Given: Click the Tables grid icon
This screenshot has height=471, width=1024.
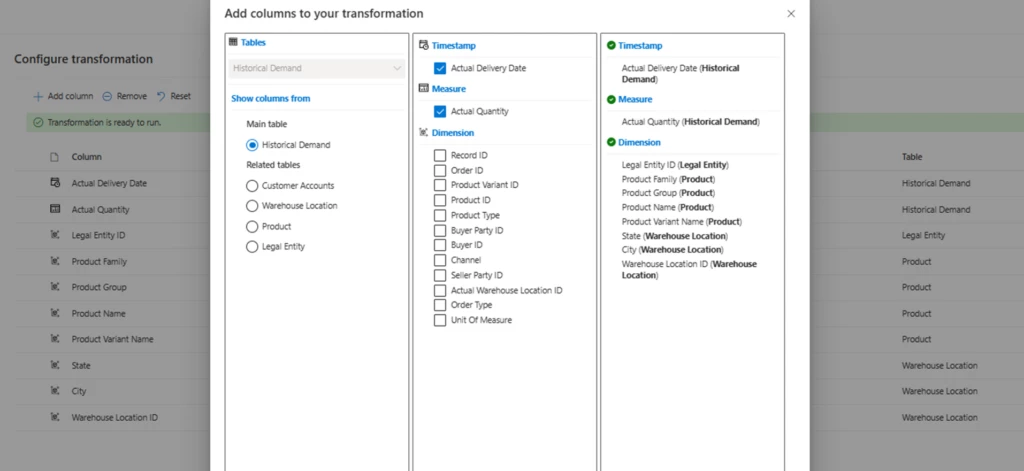Looking at the screenshot, I should click(233, 42).
